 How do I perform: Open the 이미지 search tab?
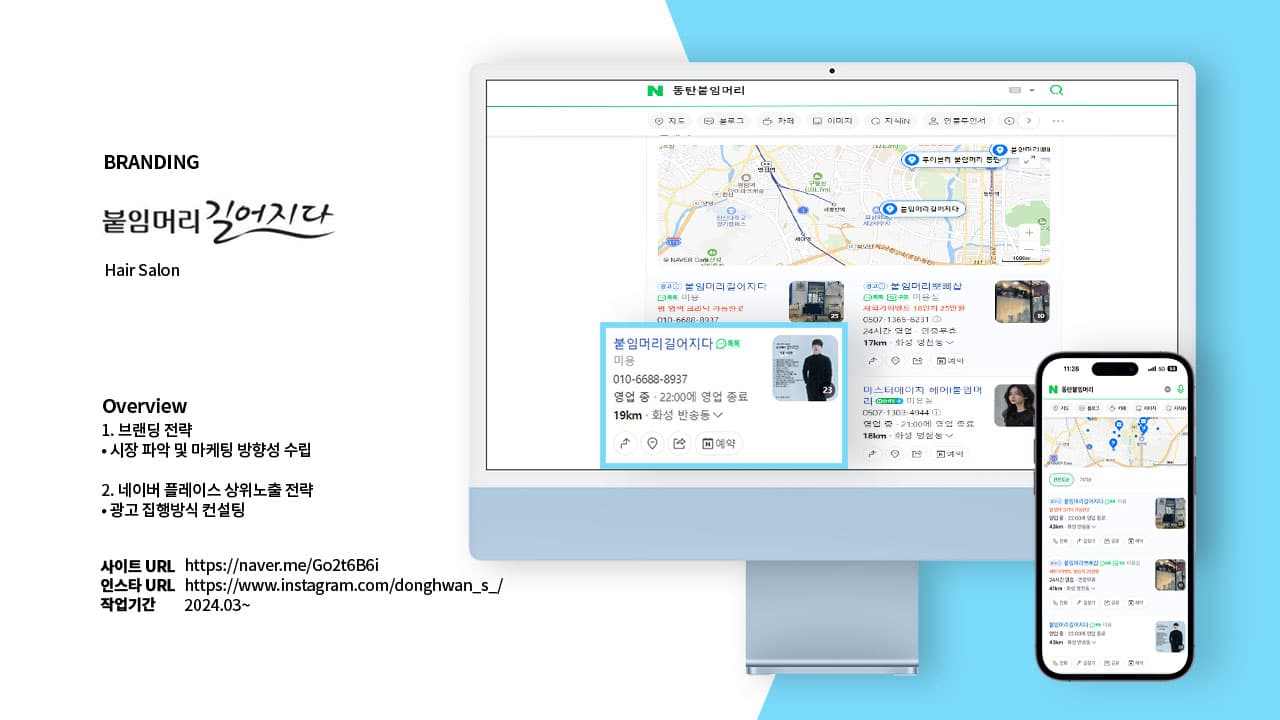click(x=836, y=120)
